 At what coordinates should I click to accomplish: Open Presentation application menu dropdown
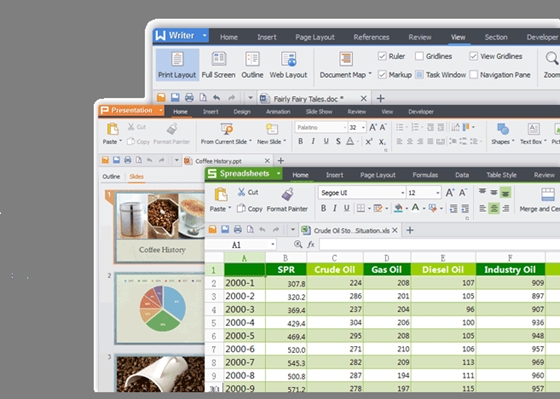[161, 110]
